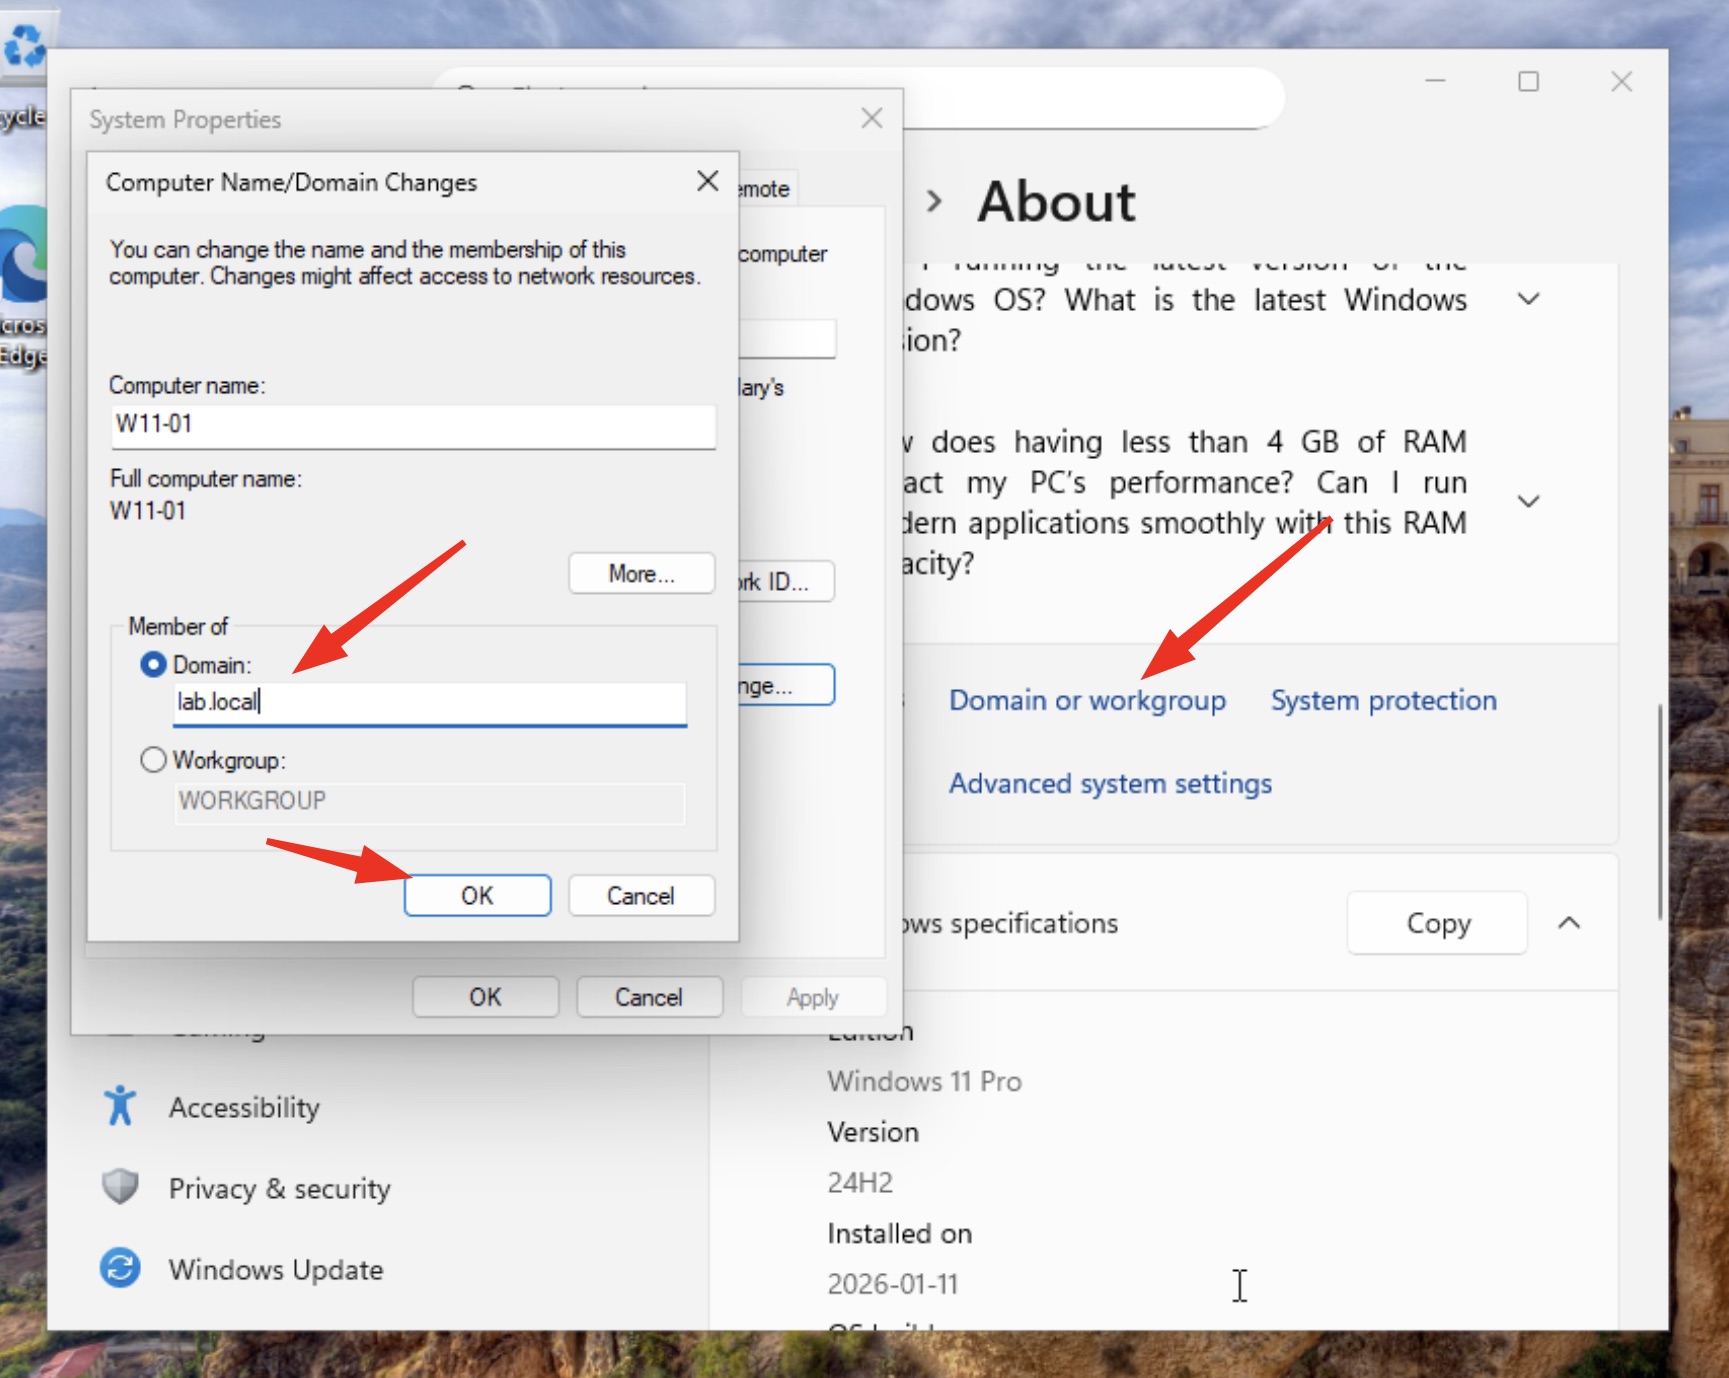Open Advanced system settings link
The width and height of the screenshot is (1729, 1378).
click(x=1109, y=783)
